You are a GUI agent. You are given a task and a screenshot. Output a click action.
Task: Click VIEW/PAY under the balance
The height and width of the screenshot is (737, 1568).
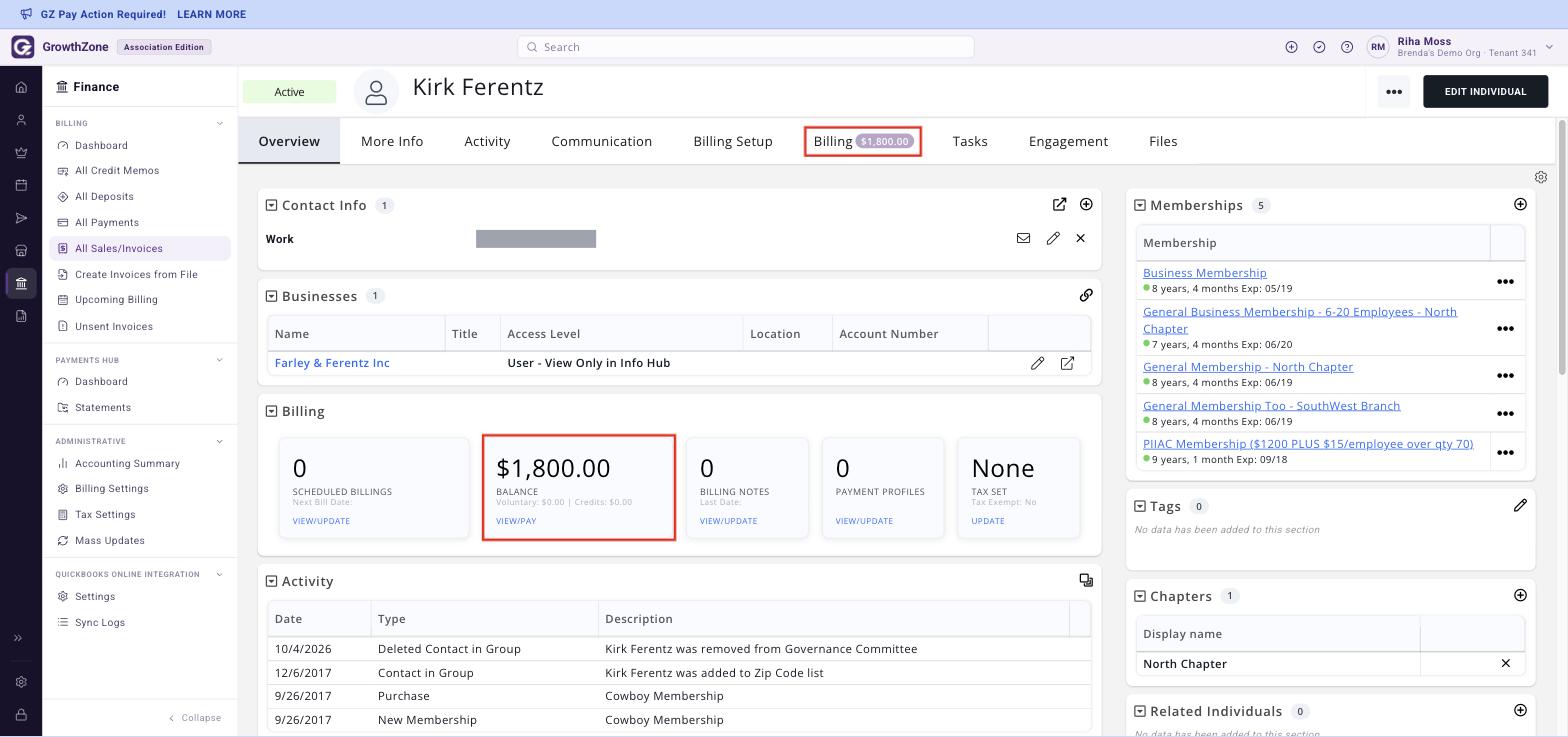(516, 521)
